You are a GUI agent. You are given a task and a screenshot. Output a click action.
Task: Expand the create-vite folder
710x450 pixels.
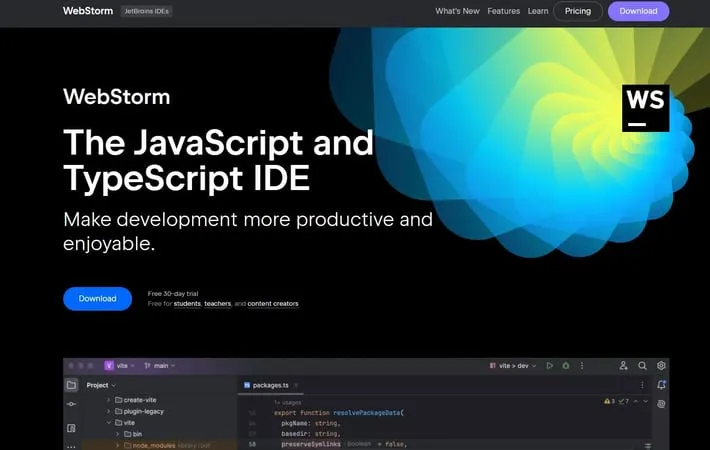108,400
